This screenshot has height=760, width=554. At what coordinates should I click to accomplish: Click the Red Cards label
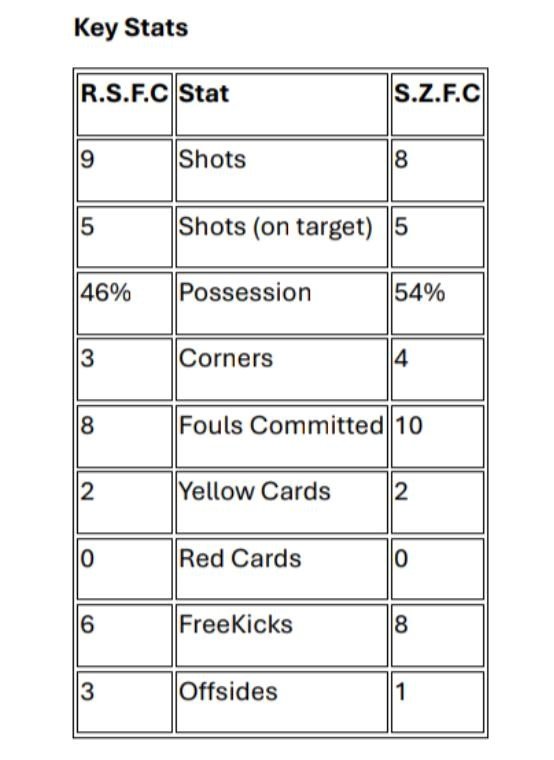point(240,558)
